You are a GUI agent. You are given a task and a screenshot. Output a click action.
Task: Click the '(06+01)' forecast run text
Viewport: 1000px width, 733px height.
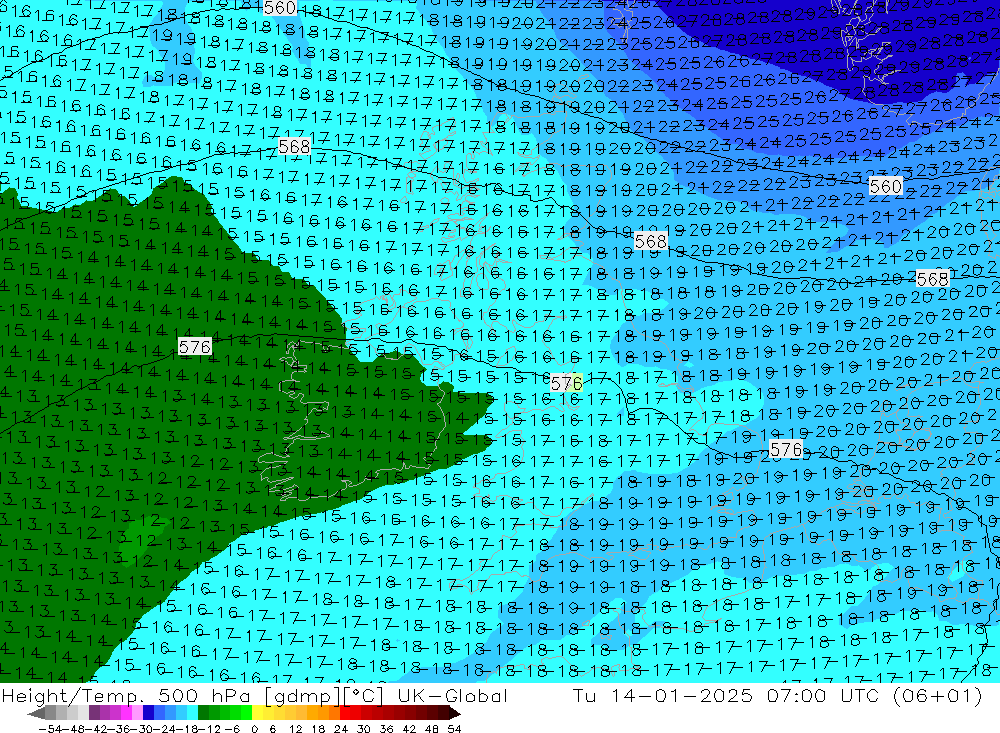(x=938, y=695)
